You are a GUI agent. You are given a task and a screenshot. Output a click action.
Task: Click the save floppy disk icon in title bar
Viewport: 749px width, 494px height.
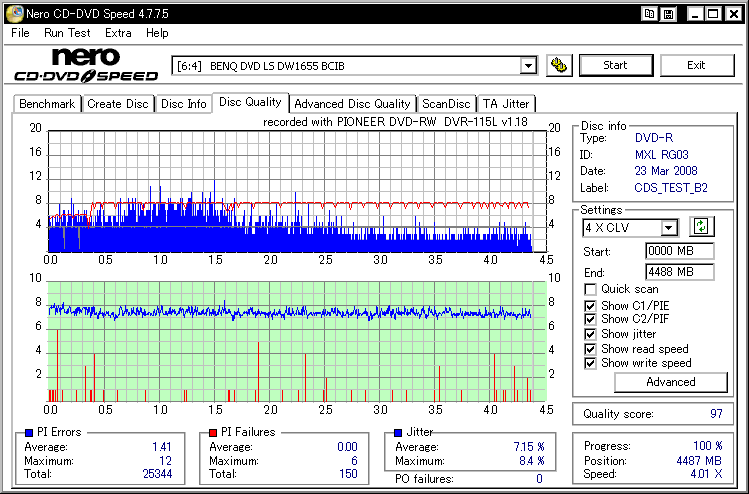click(668, 13)
